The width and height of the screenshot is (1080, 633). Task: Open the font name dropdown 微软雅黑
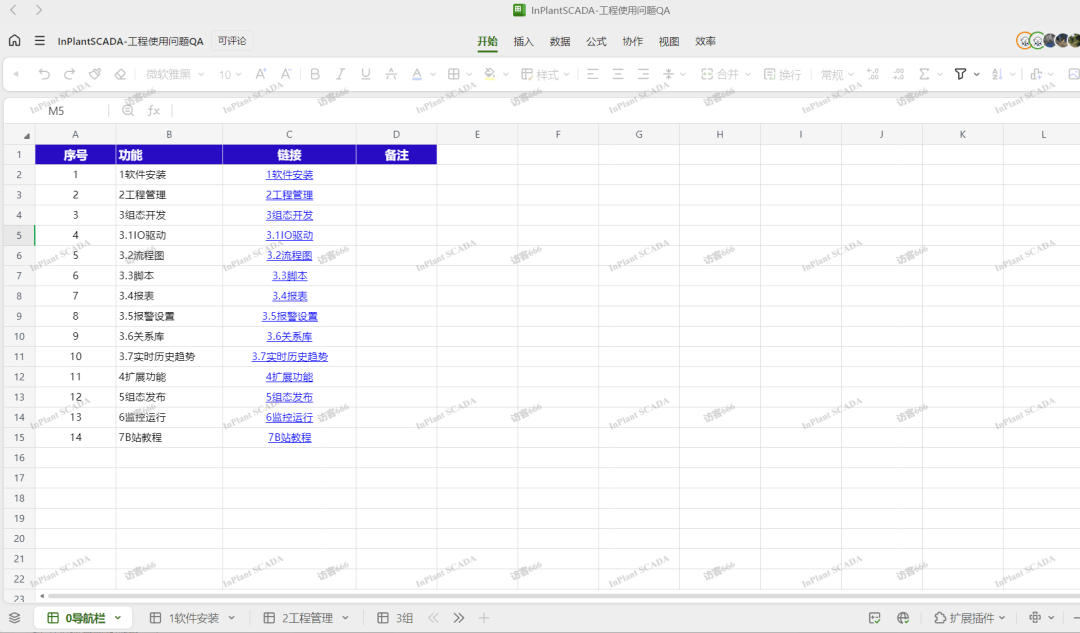pos(175,74)
